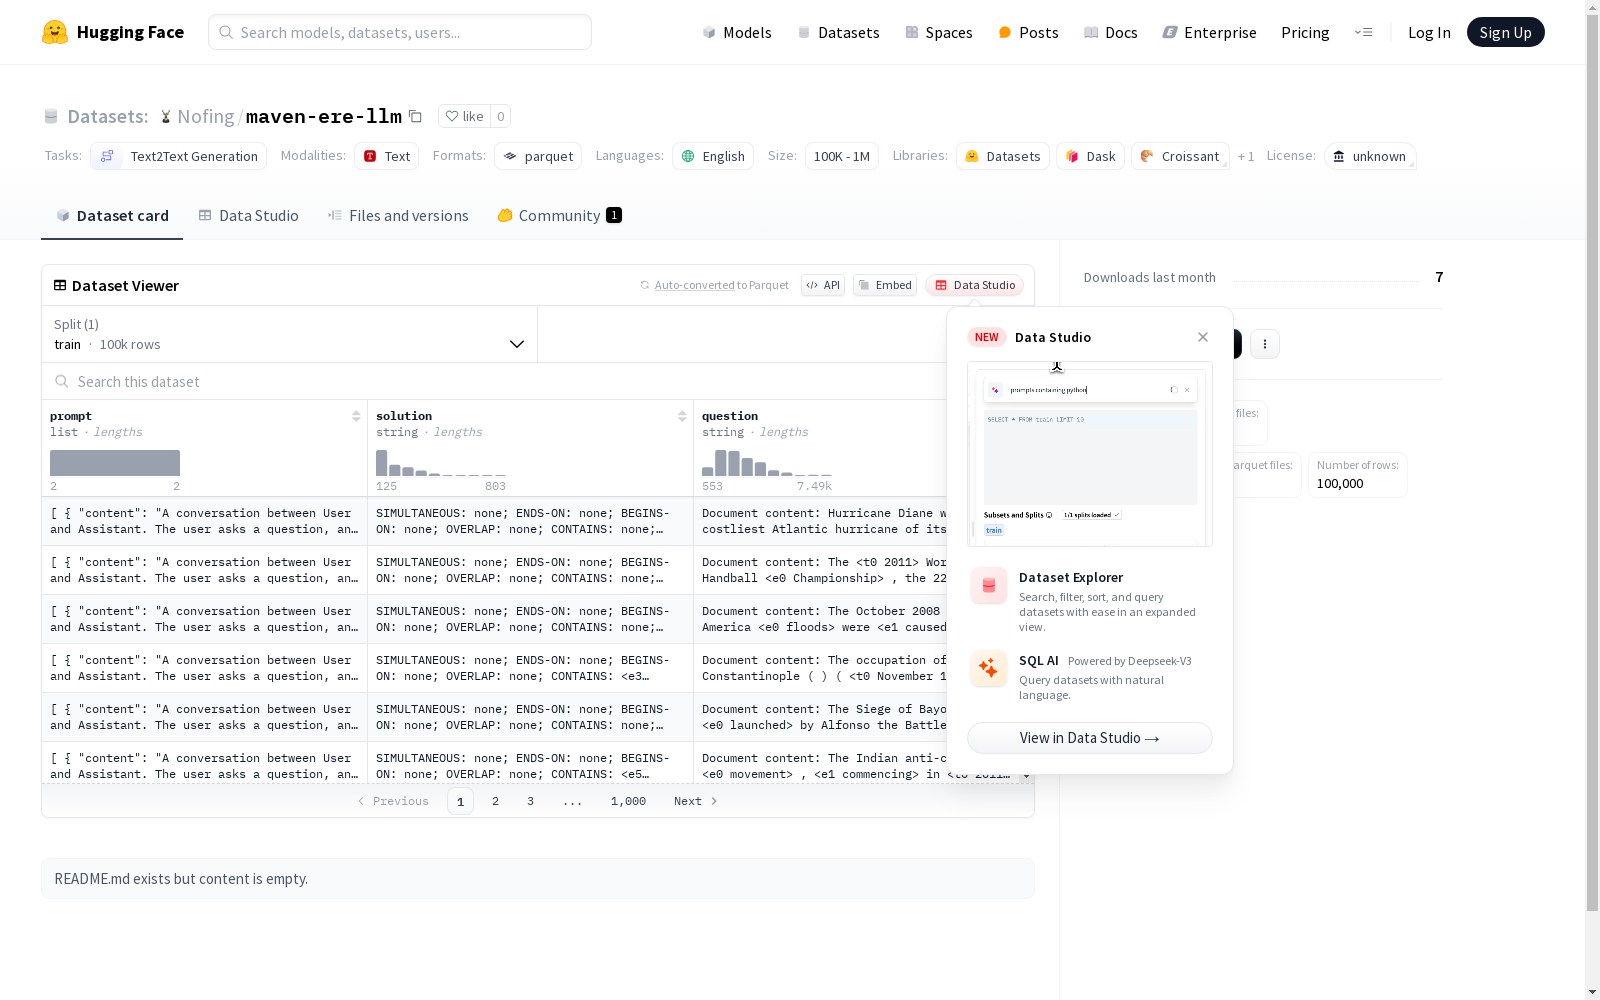The image size is (1600, 1000).
Task: Click the Croissant library tag
Action: click(x=1180, y=156)
